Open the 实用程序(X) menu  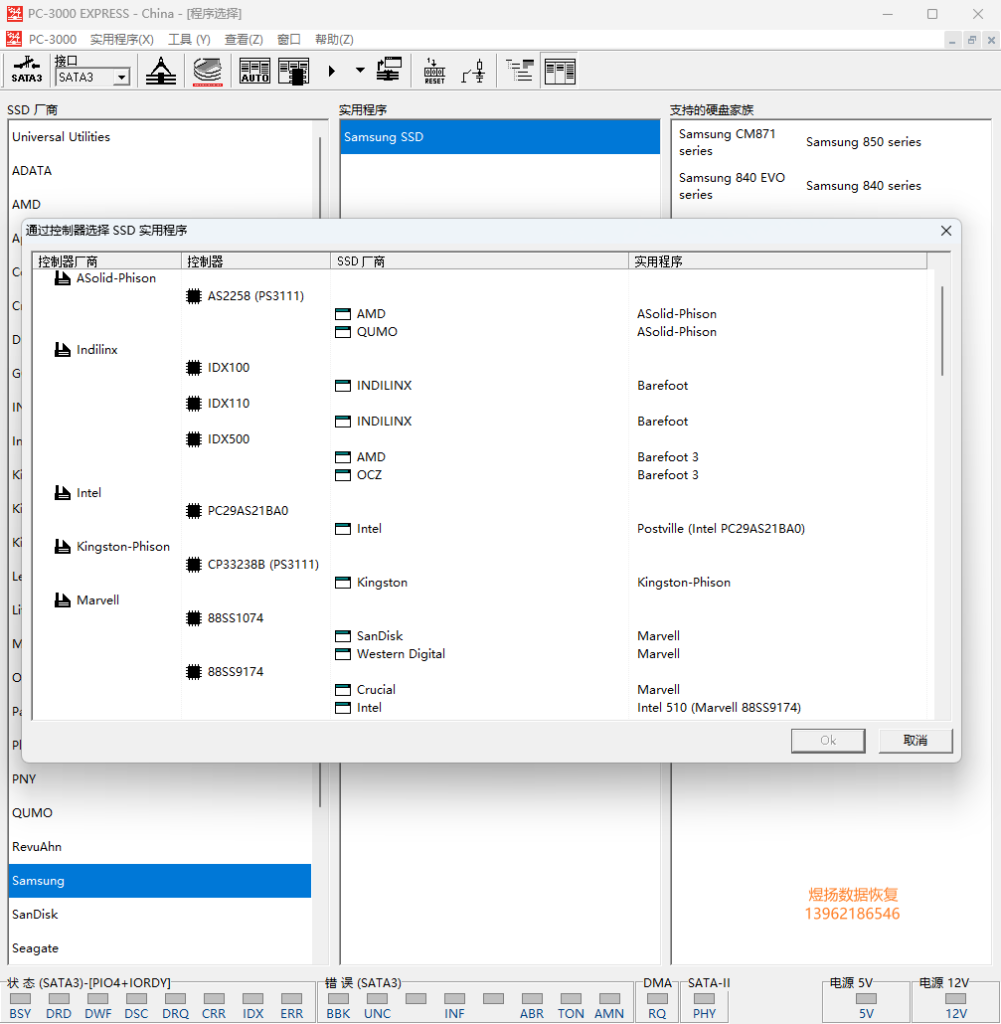point(122,39)
